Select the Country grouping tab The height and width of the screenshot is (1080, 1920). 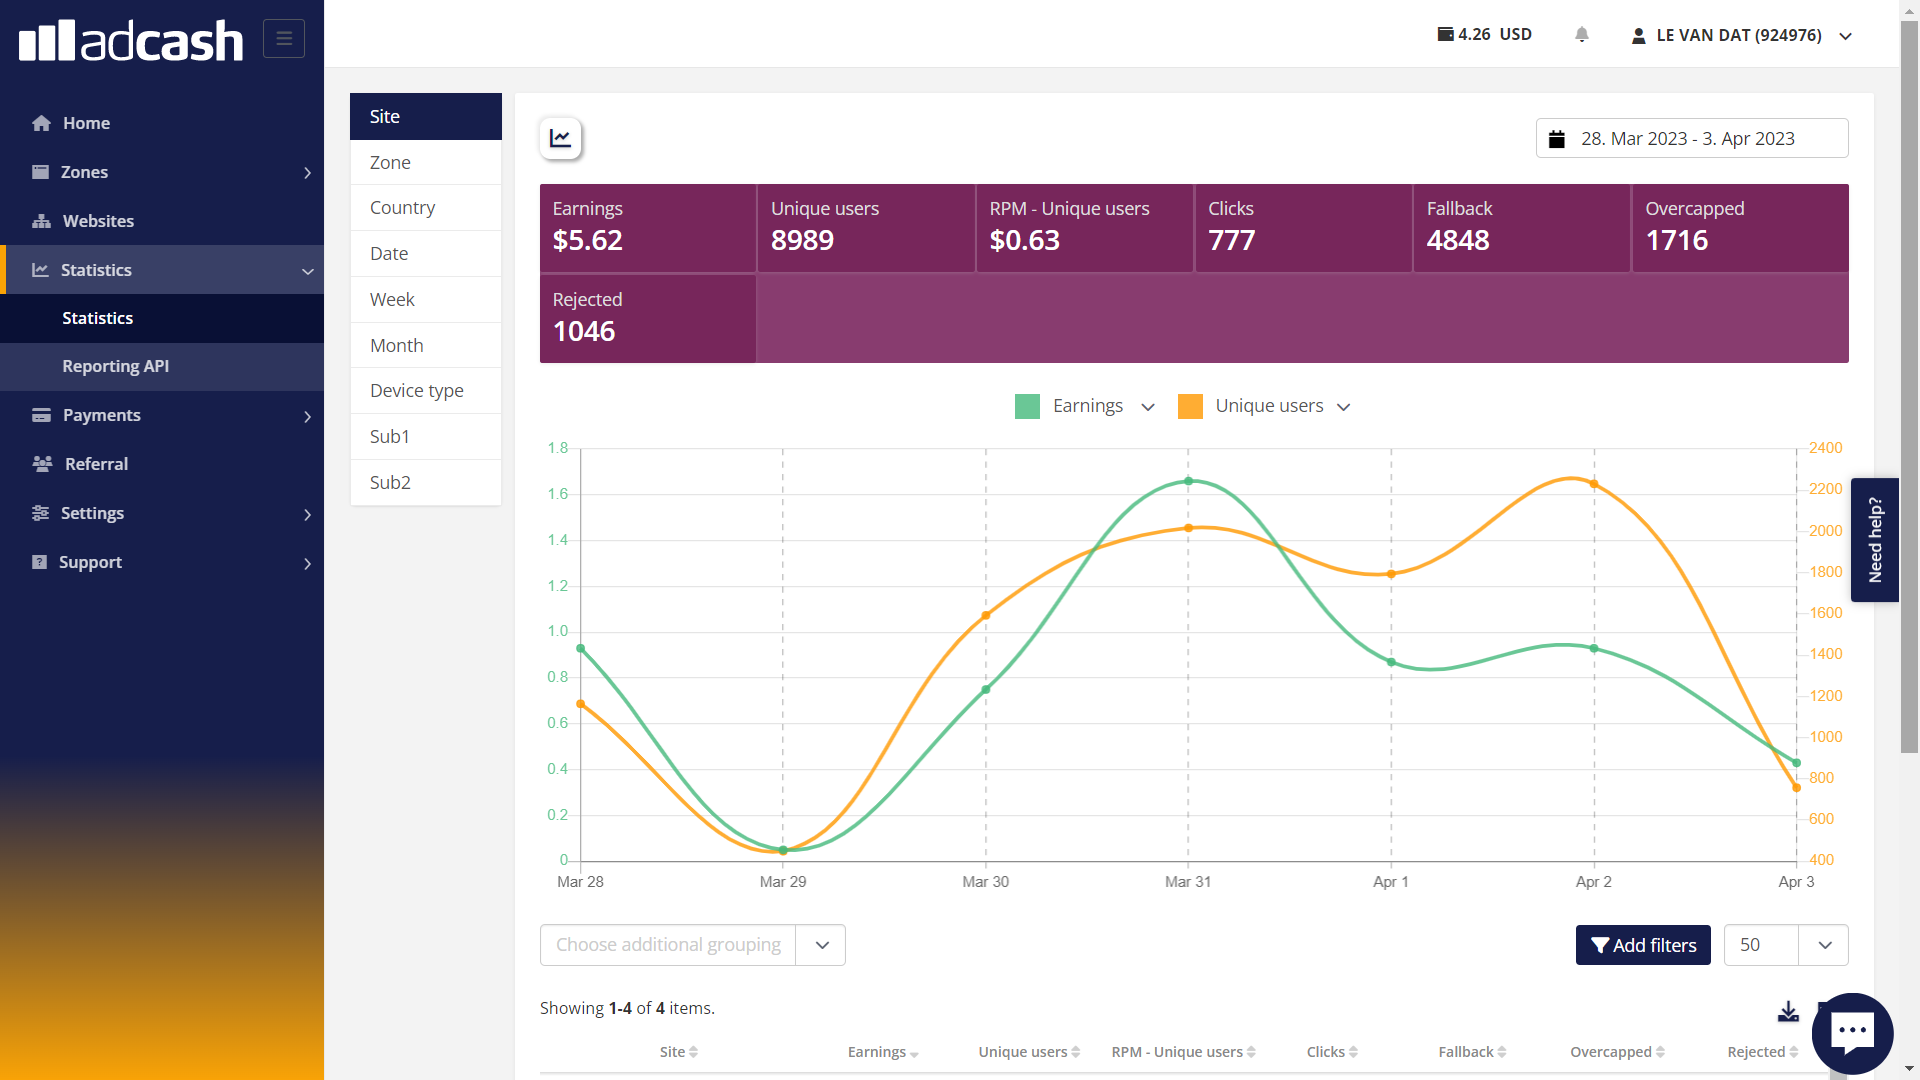(x=426, y=208)
